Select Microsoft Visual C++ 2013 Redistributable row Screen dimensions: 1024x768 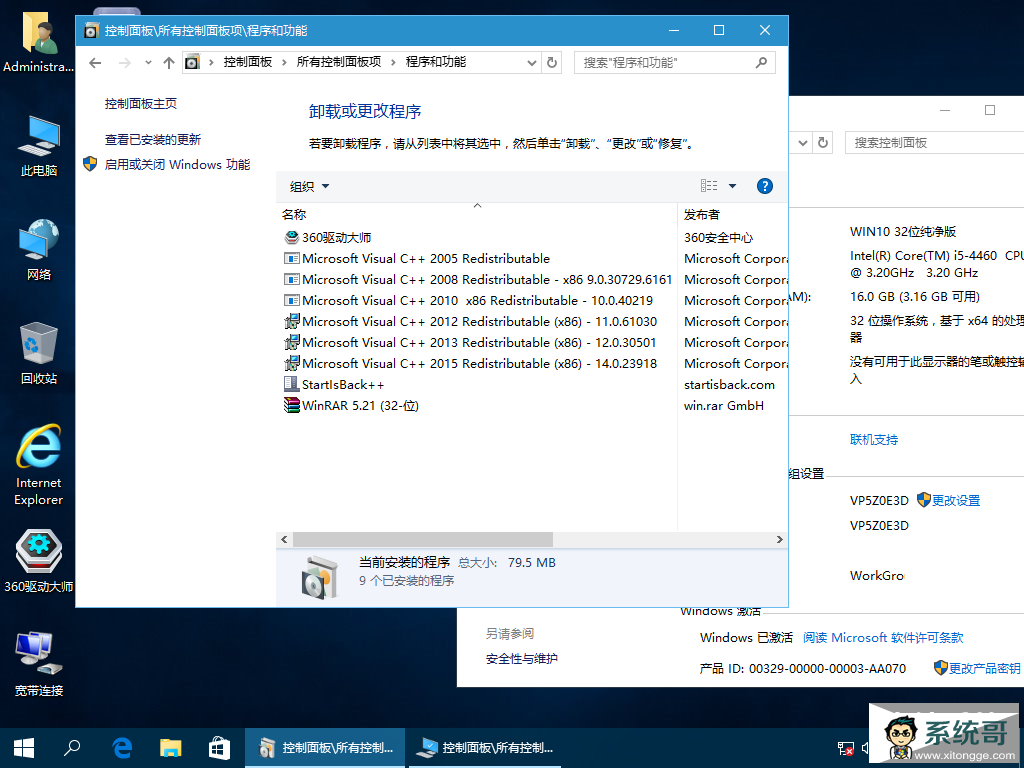[470, 342]
